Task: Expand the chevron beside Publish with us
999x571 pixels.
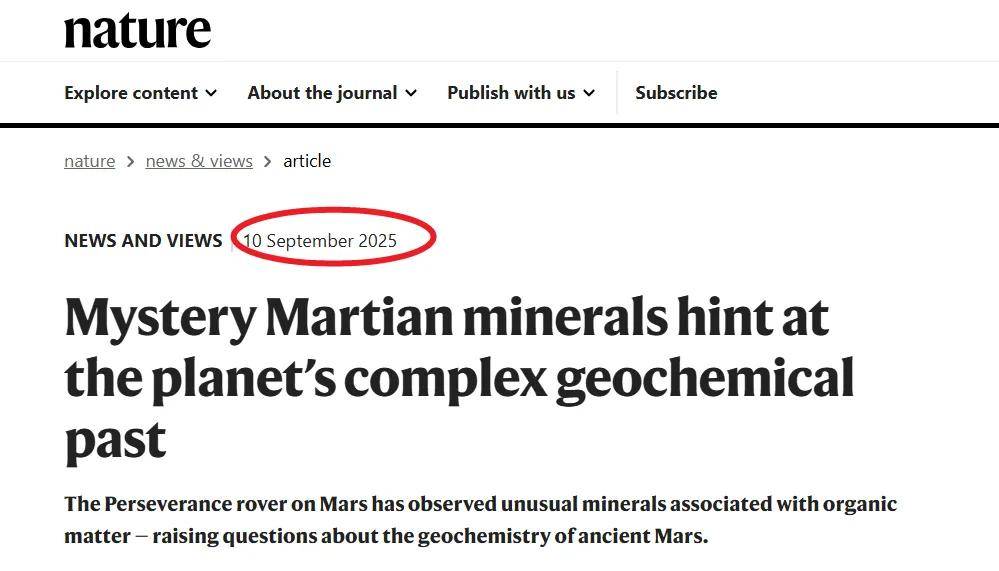Action: [x=589, y=93]
